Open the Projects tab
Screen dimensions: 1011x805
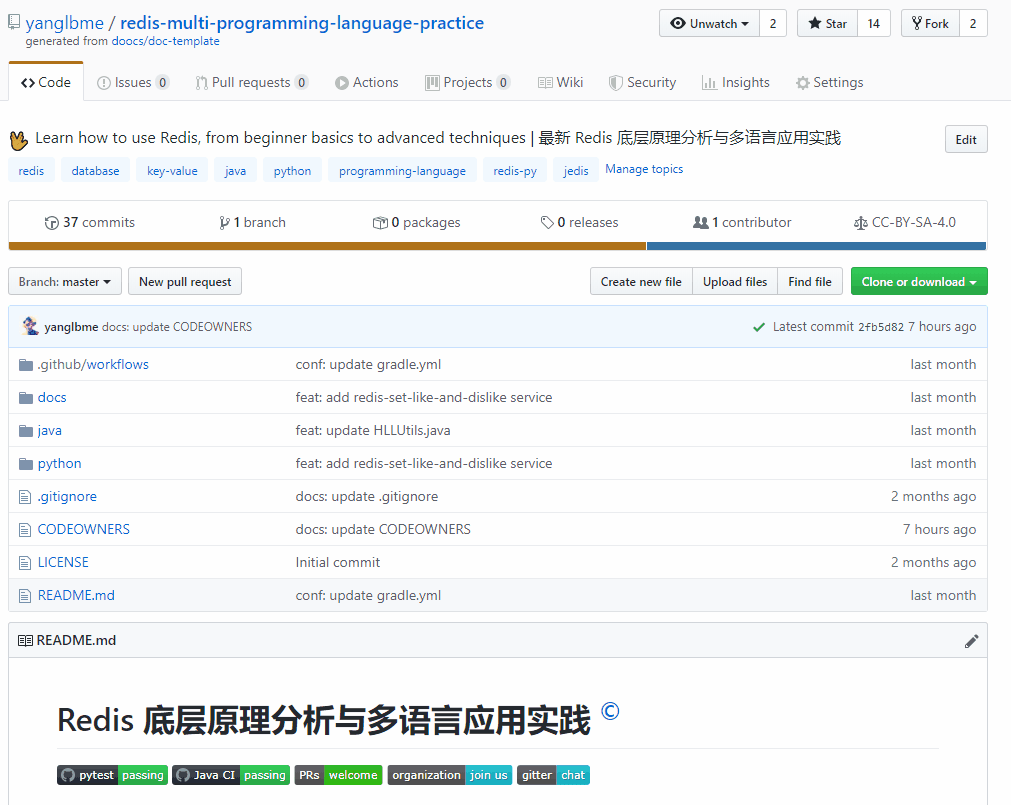pos(467,82)
